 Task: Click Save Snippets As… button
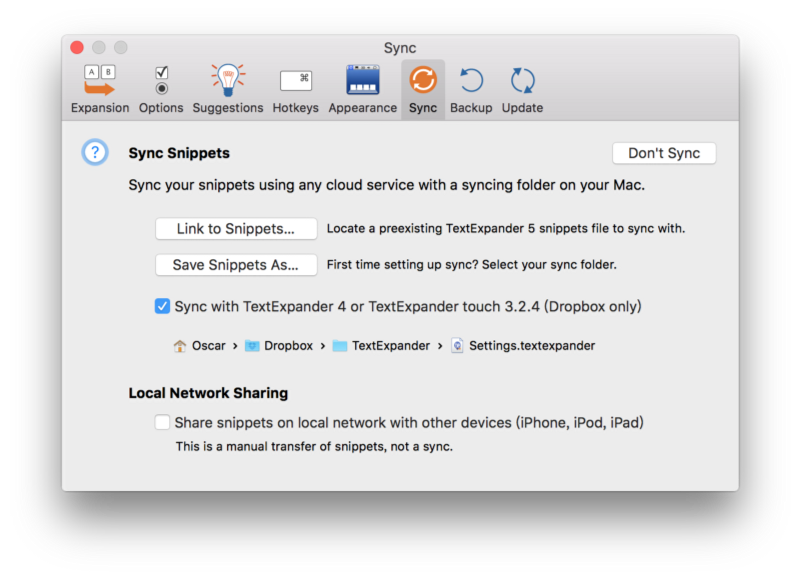236,265
